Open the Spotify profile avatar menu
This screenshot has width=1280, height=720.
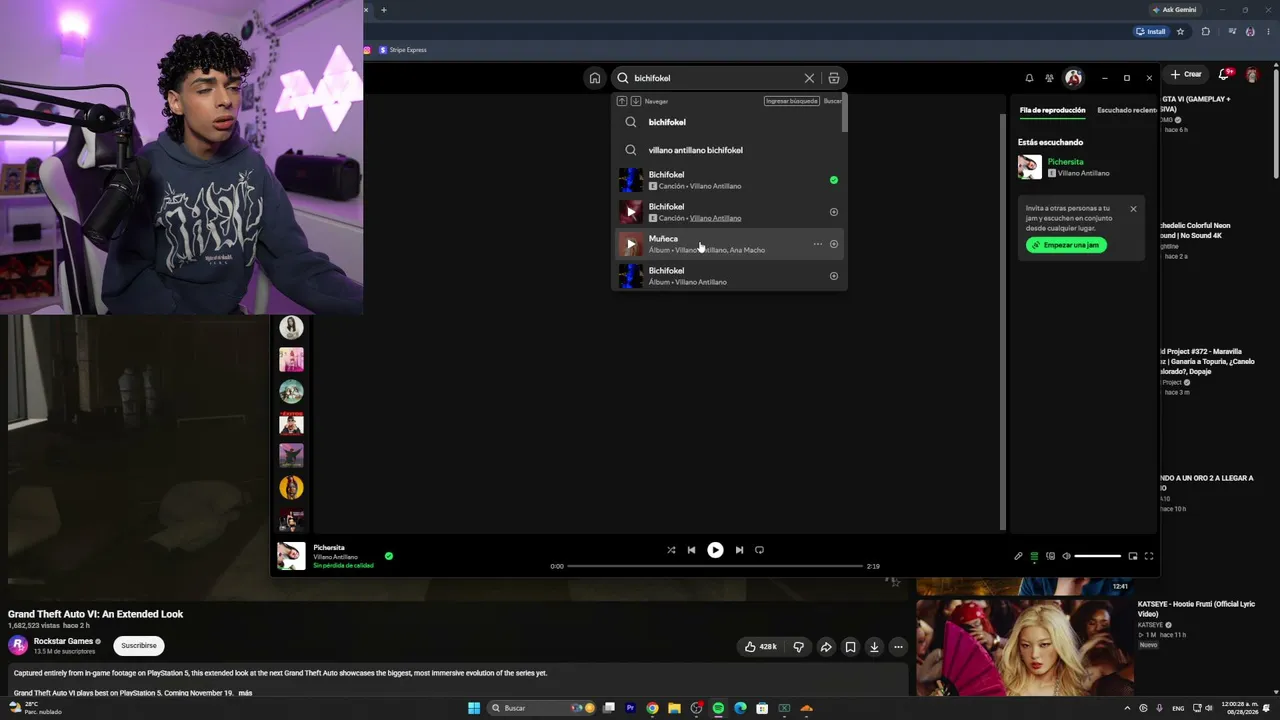coord(1073,78)
